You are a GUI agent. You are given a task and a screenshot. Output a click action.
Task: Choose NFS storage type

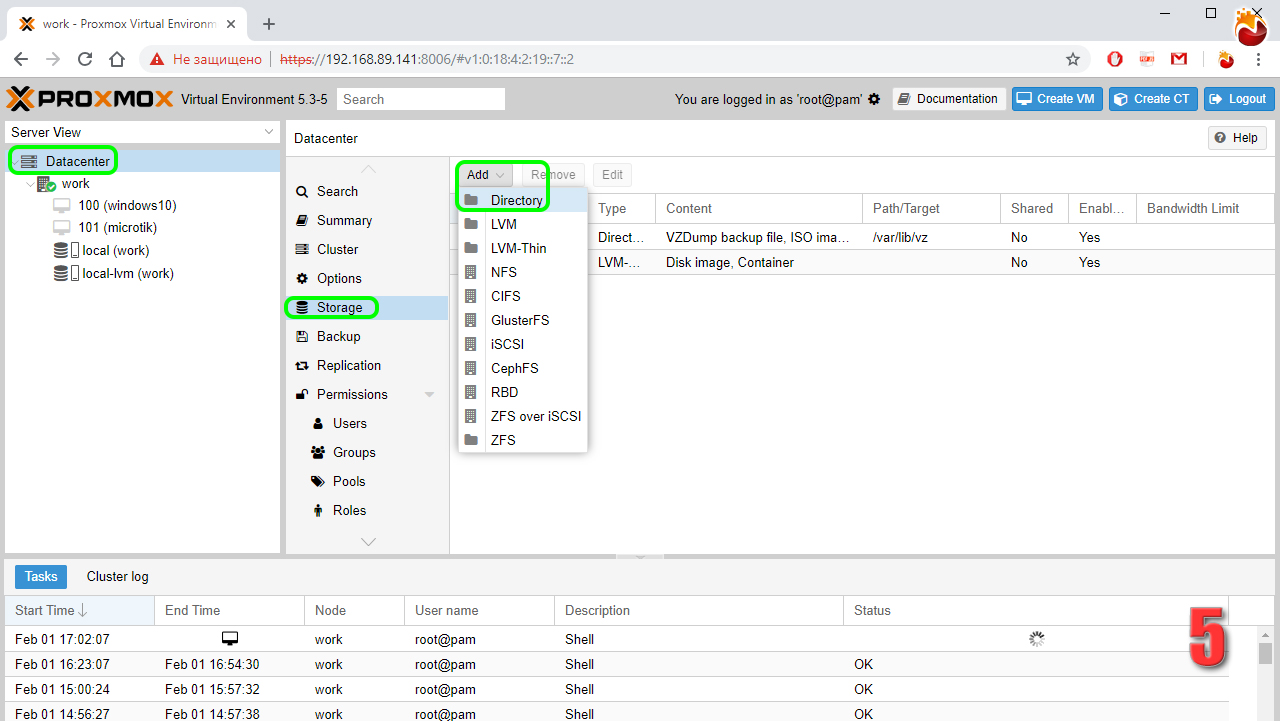(523, 272)
